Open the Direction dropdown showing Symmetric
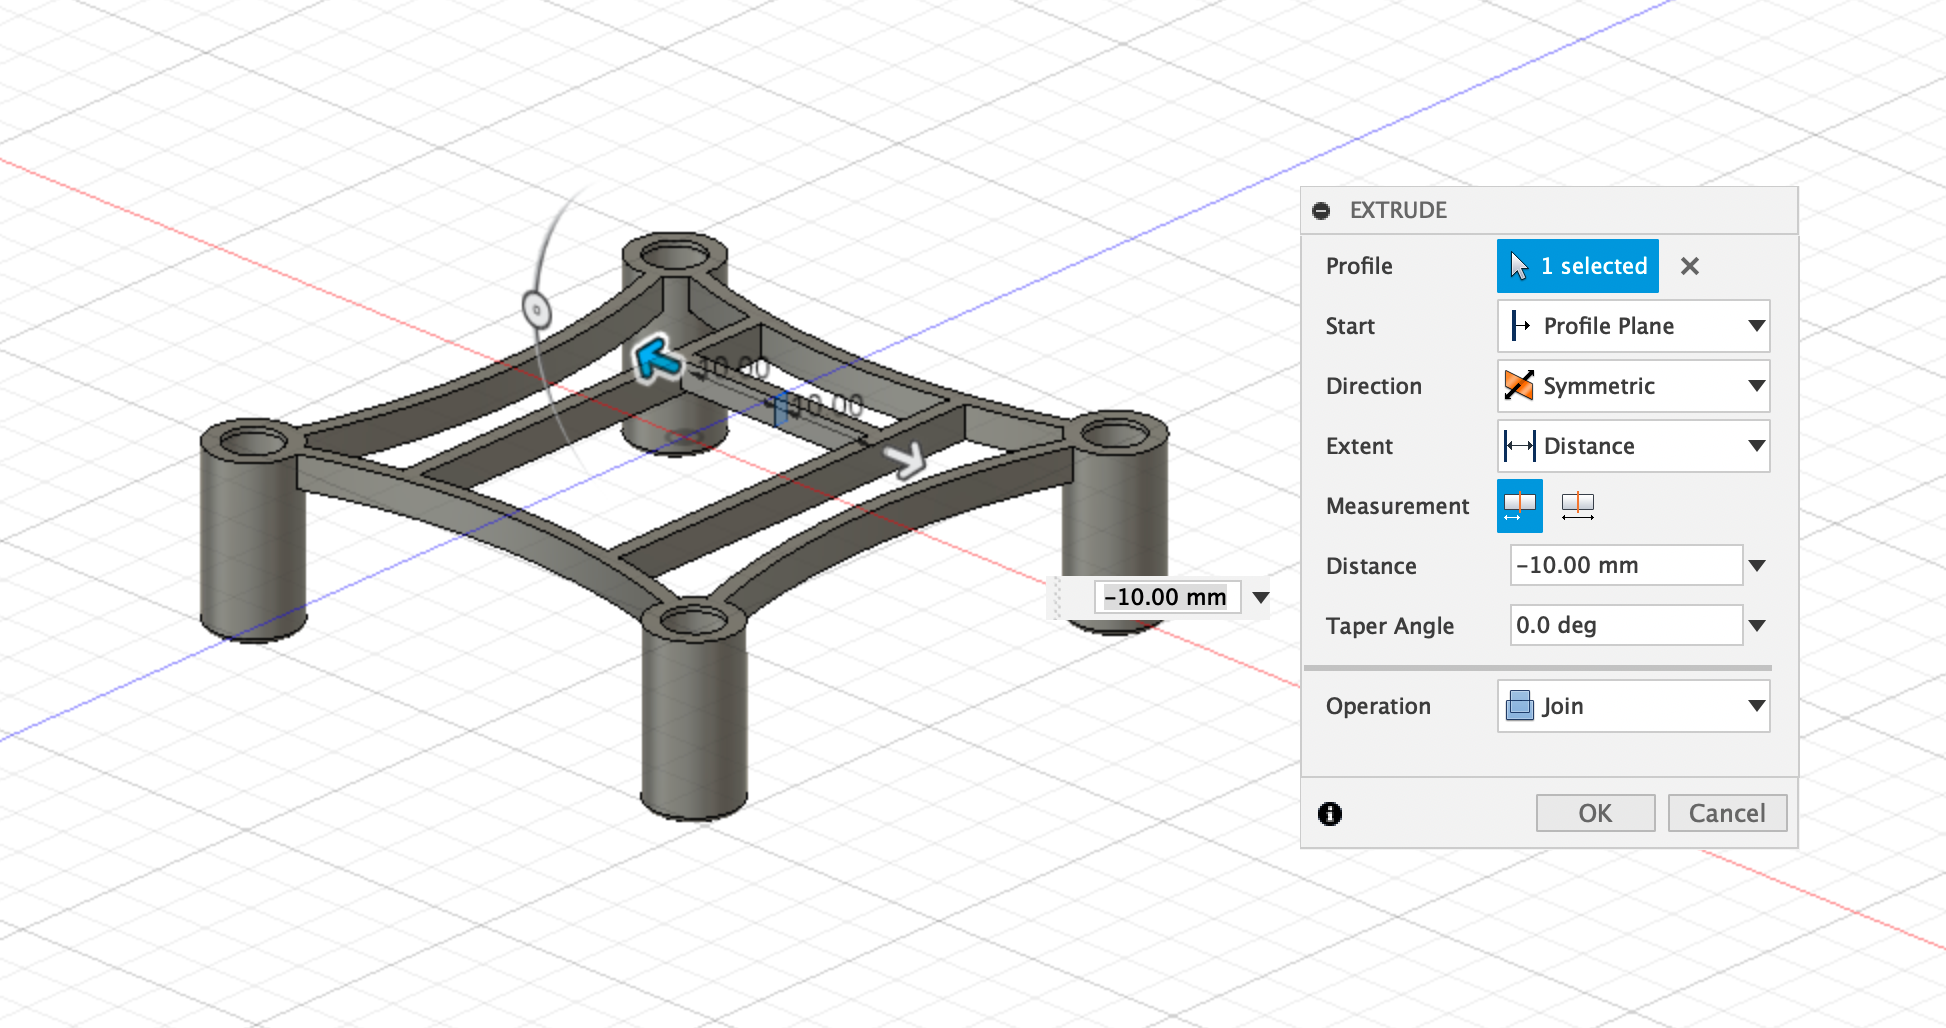The width and height of the screenshot is (1946, 1028). coord(1757,386)
